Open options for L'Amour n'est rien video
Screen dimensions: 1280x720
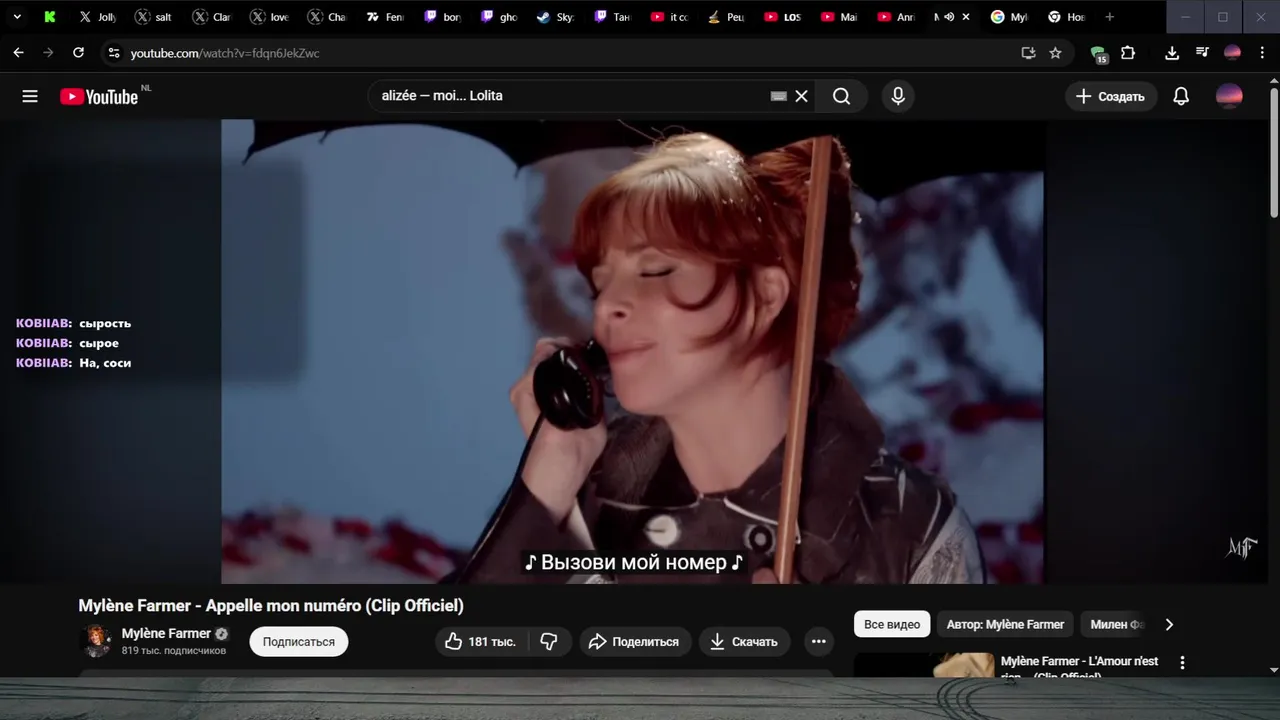click(1183, 662)
